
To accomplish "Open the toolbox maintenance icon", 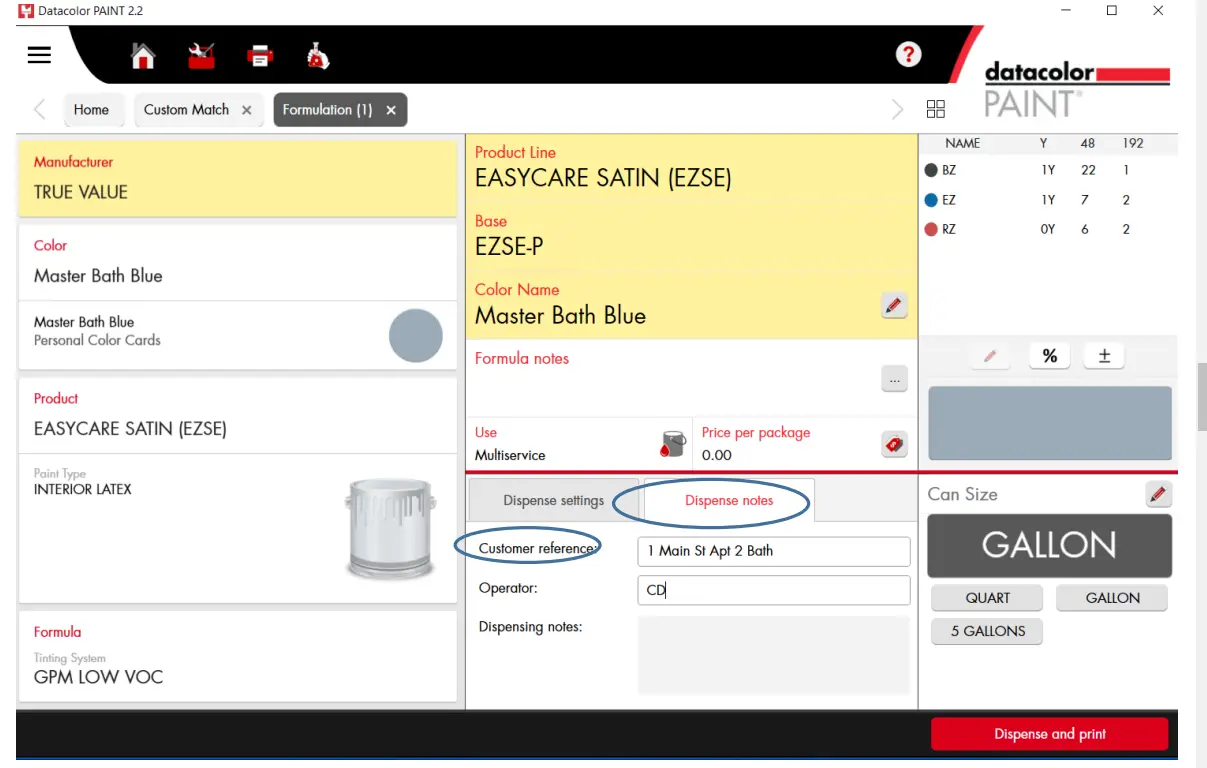I will 202,56.
